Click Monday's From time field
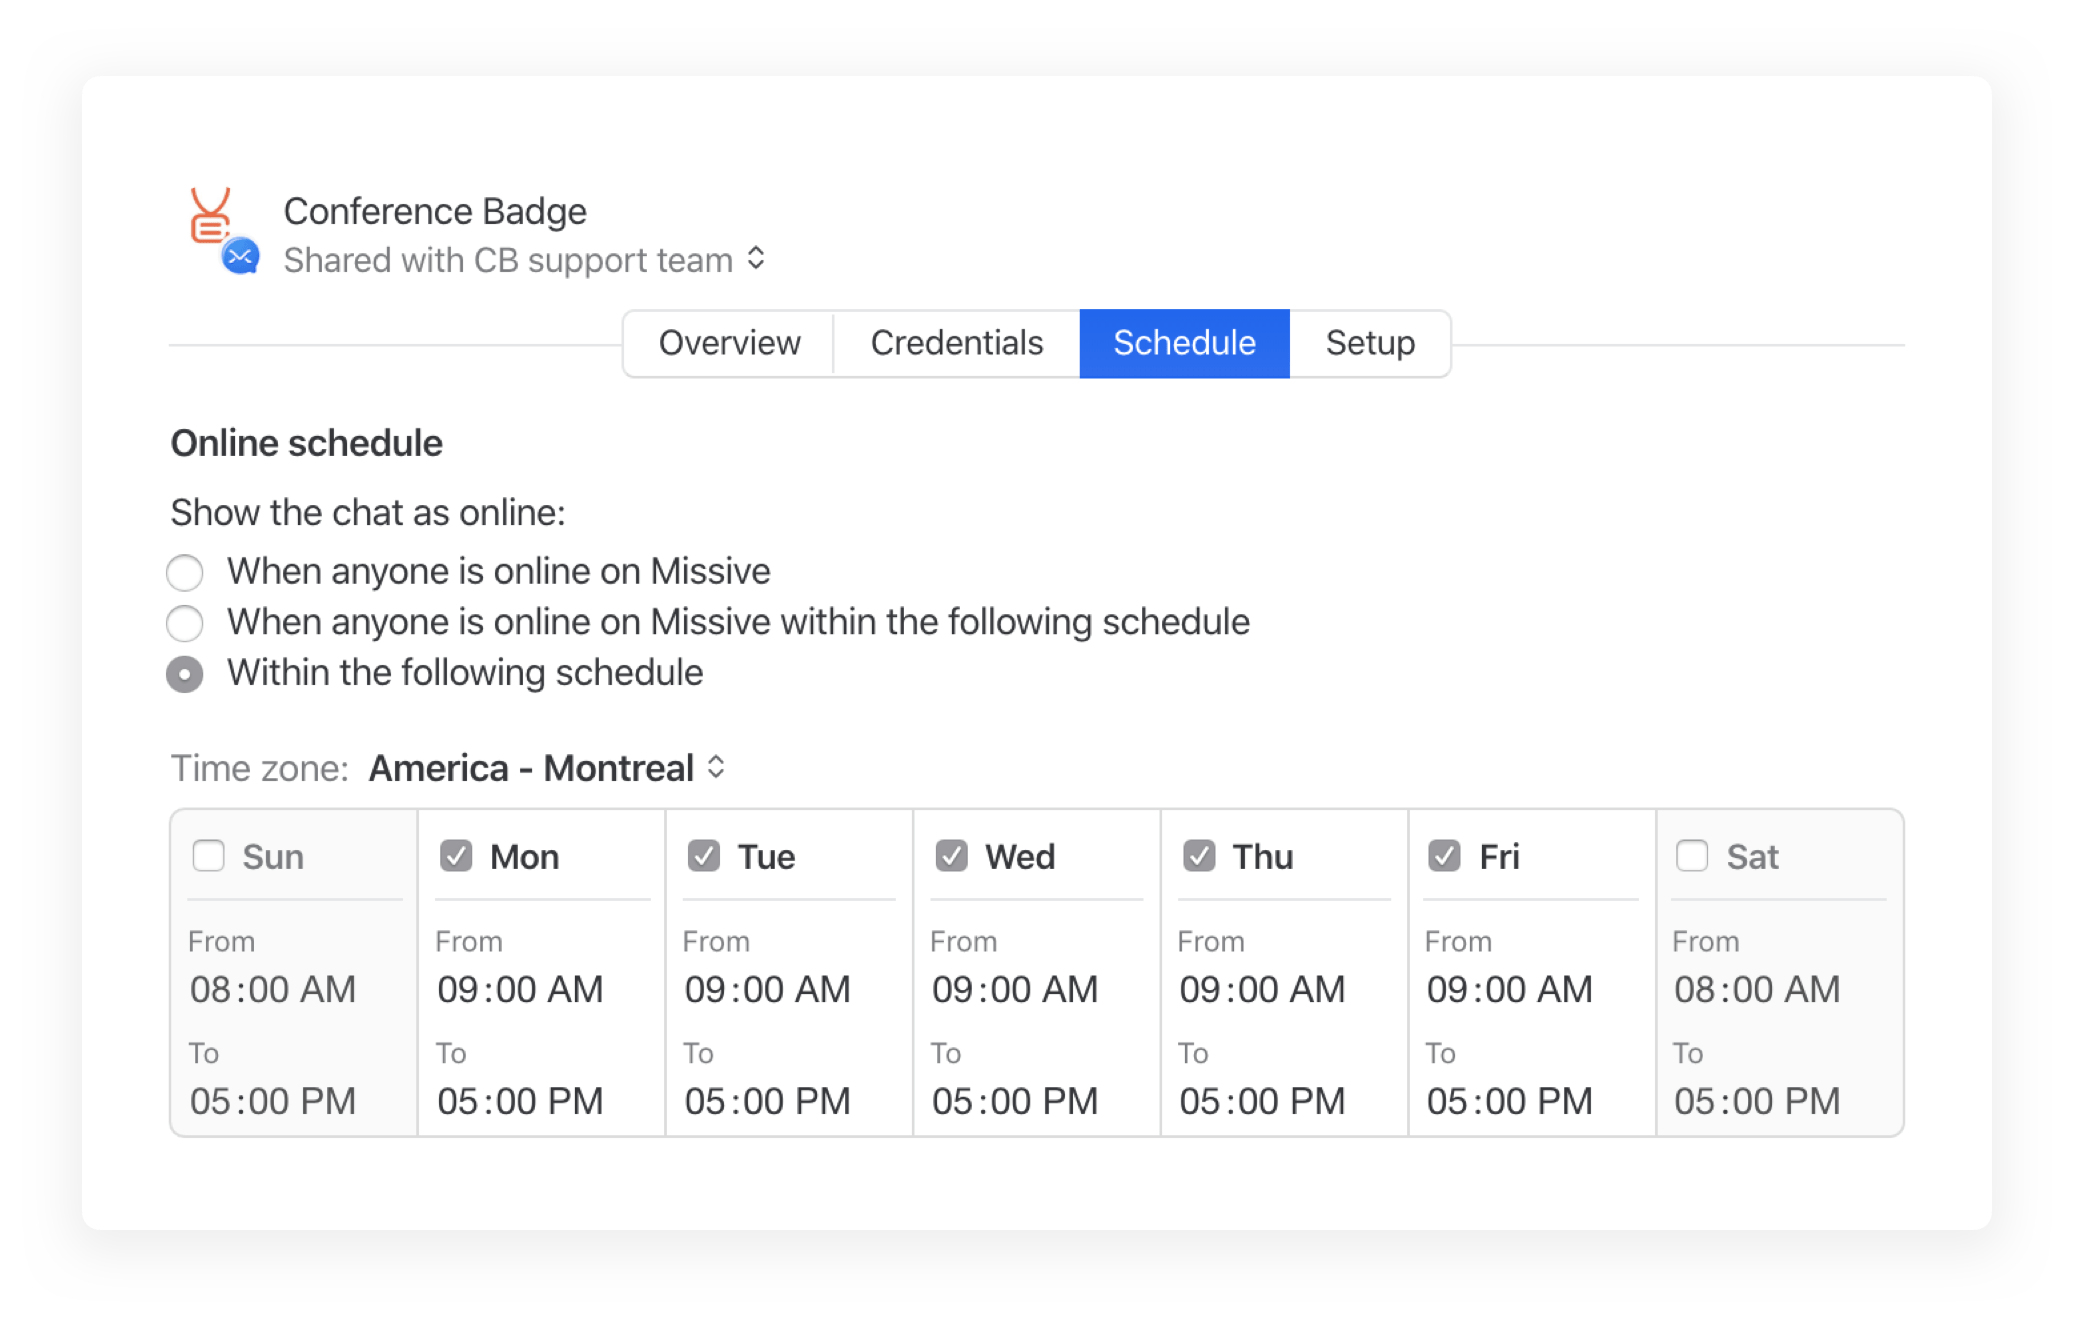2074x1330 pixels. (x=520, y=989)
